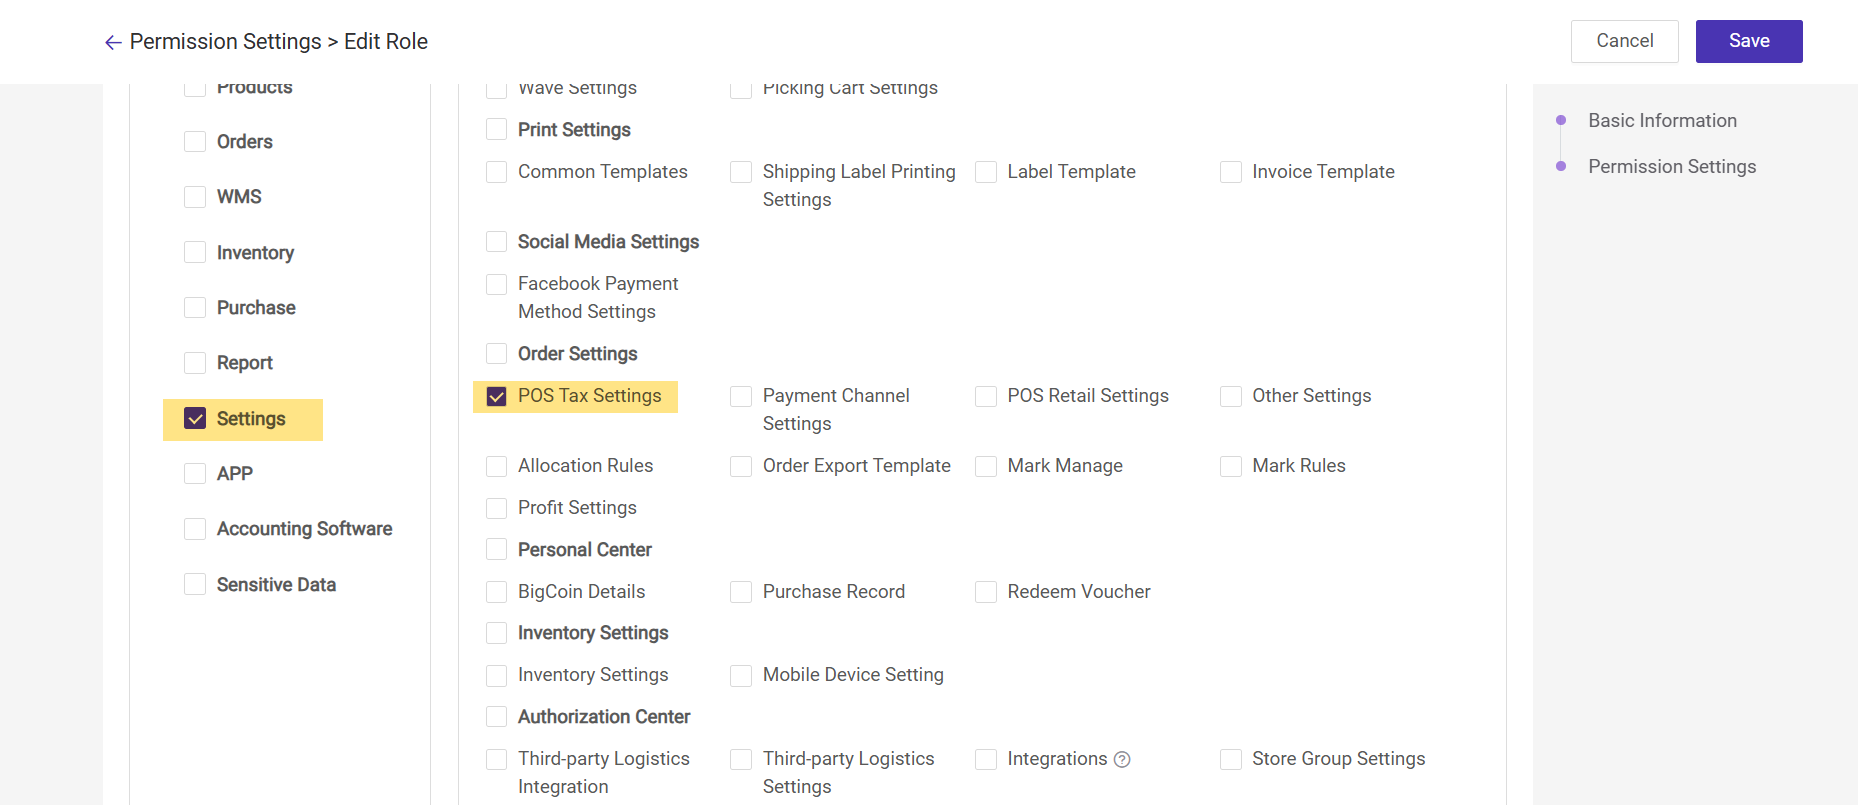Jump to Basic Information section
The height and width of the screenshot is (805, 1858).
point(1662,120)
